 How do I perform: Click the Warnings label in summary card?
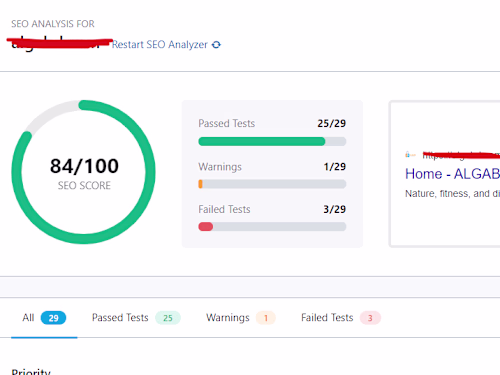pyautogui.click(x=220, y=167)
